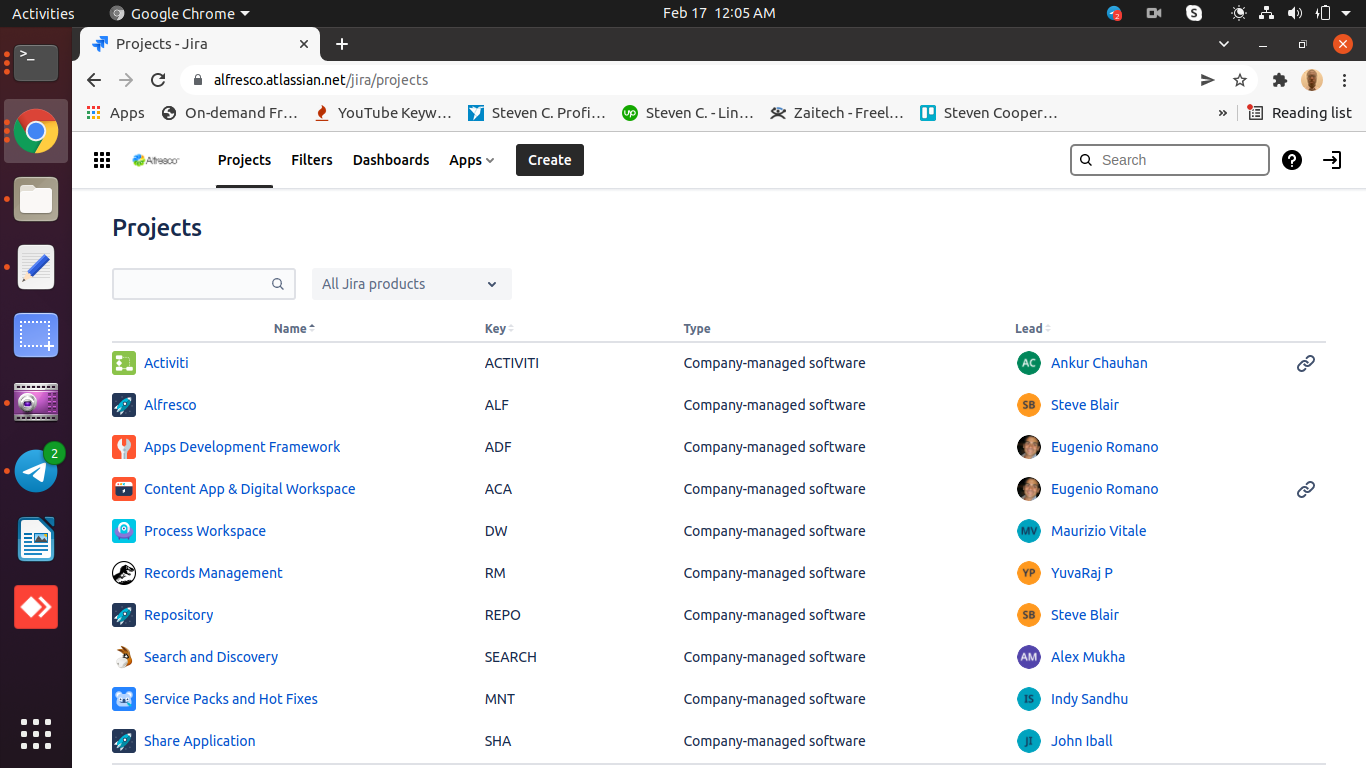Screen dimensions: 1366x768
Task: Open the Filters nav item
Action: [312, 160]
